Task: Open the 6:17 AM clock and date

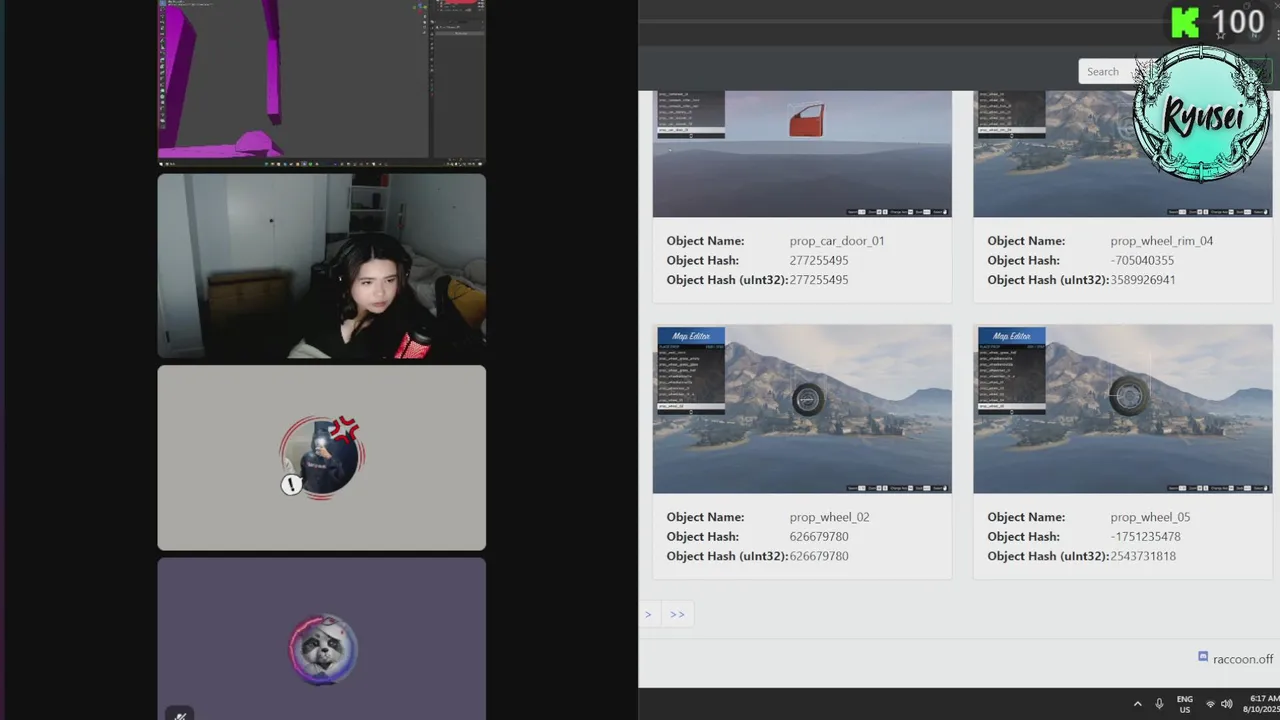Action: 1261,704
